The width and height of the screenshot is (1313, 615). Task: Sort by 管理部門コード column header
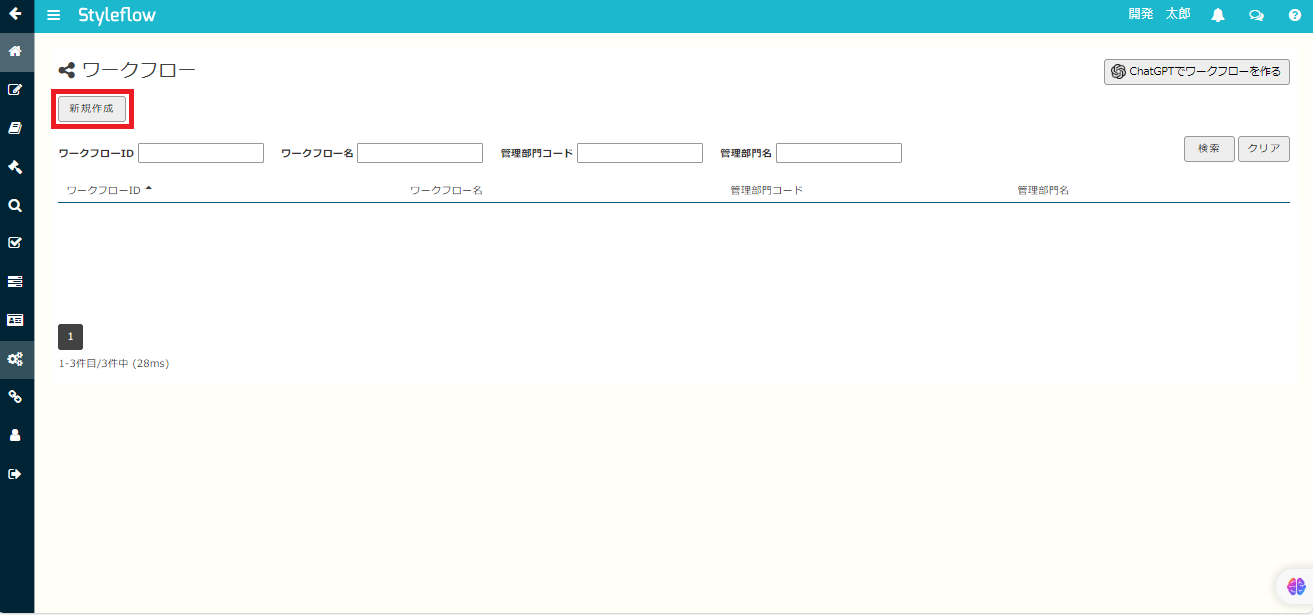click(767, 190)
